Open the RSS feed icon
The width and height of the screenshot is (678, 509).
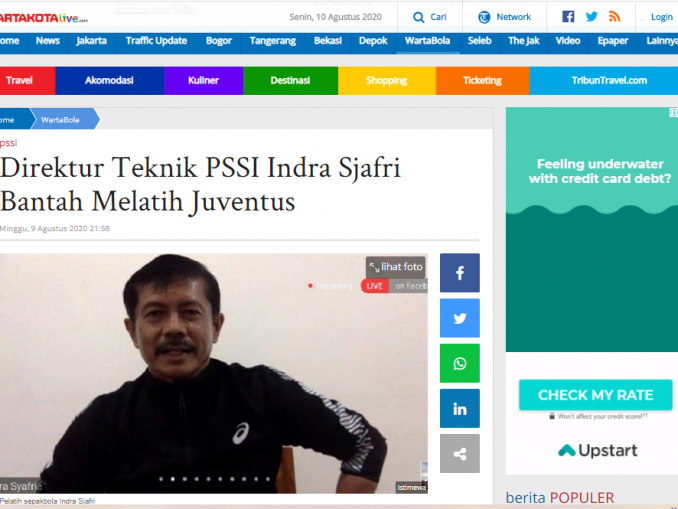614,16
